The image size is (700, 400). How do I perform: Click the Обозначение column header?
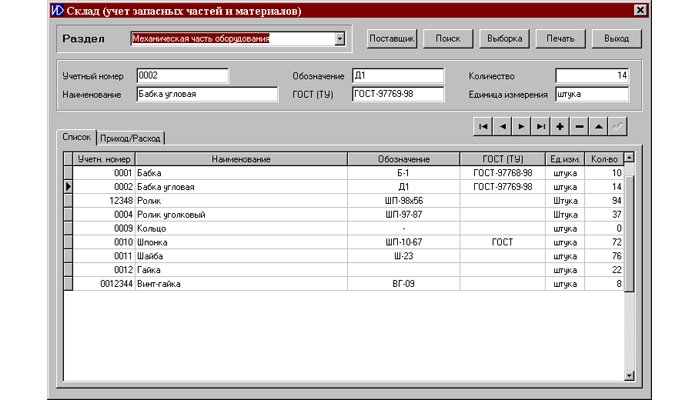coord(404,159)
